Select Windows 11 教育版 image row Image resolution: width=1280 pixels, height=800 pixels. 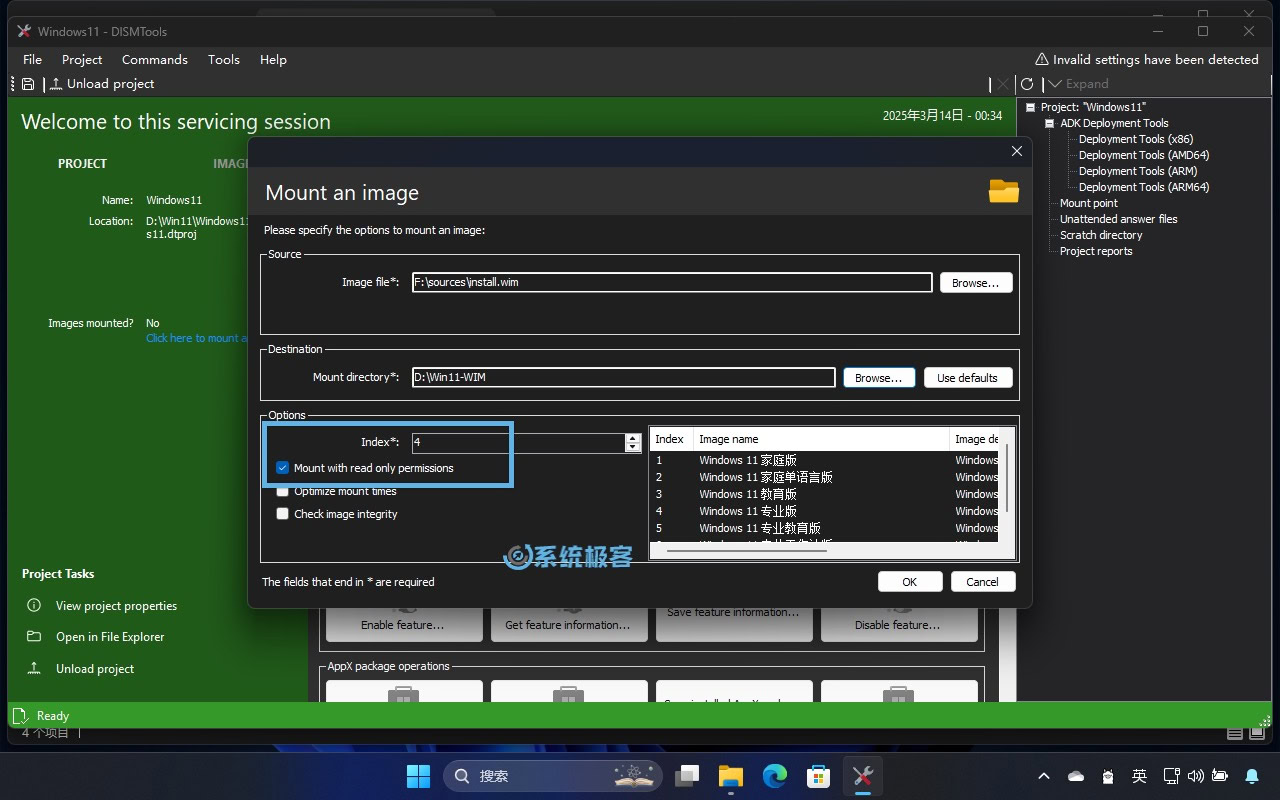pos(824,494)
